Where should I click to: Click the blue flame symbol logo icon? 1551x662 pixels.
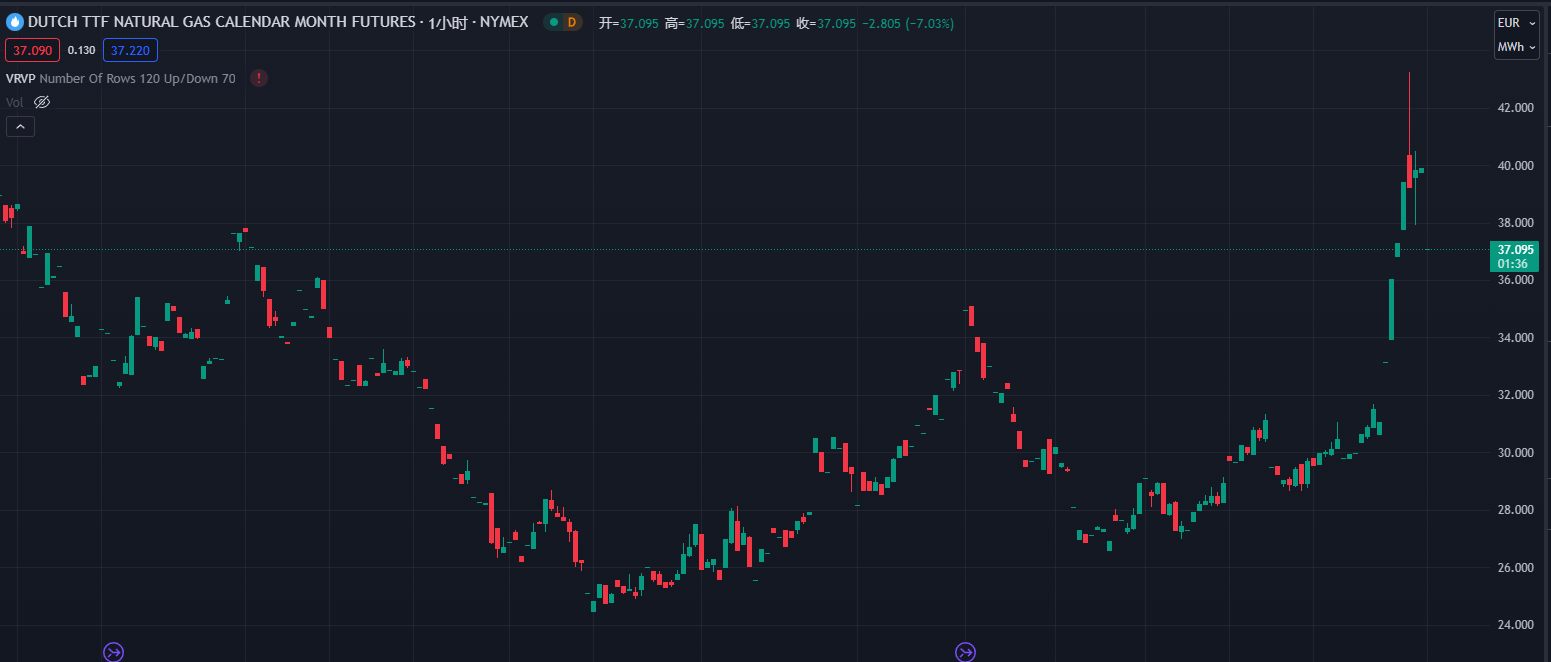pyautogui.click(x=14, y=22)
